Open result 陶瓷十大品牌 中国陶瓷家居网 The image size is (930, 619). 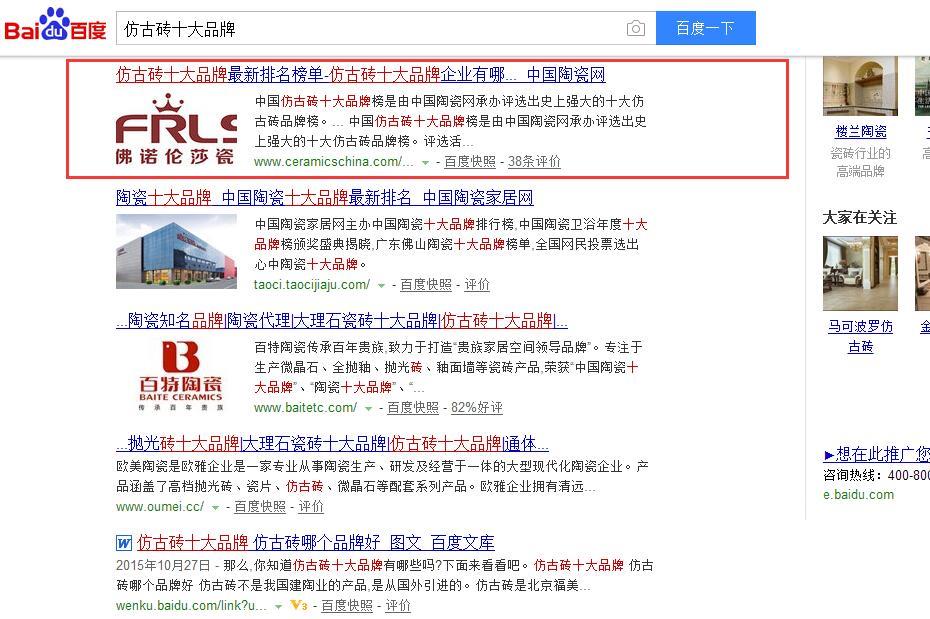(x=324, y=197)
